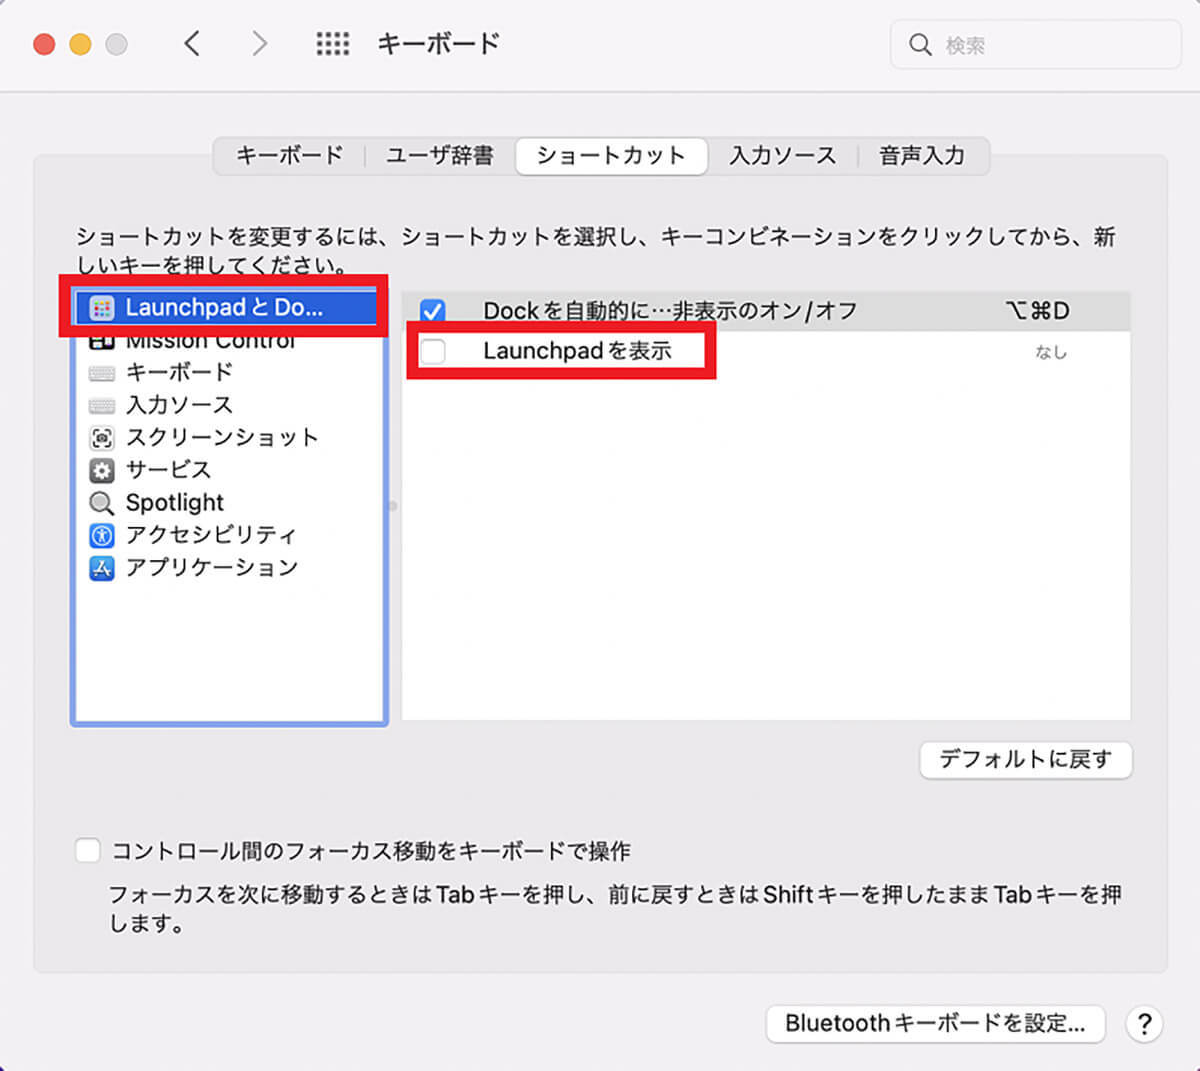Click the Launchpad category icon
This screenshot has height=1071, width=1200.
tap(101, 308)
